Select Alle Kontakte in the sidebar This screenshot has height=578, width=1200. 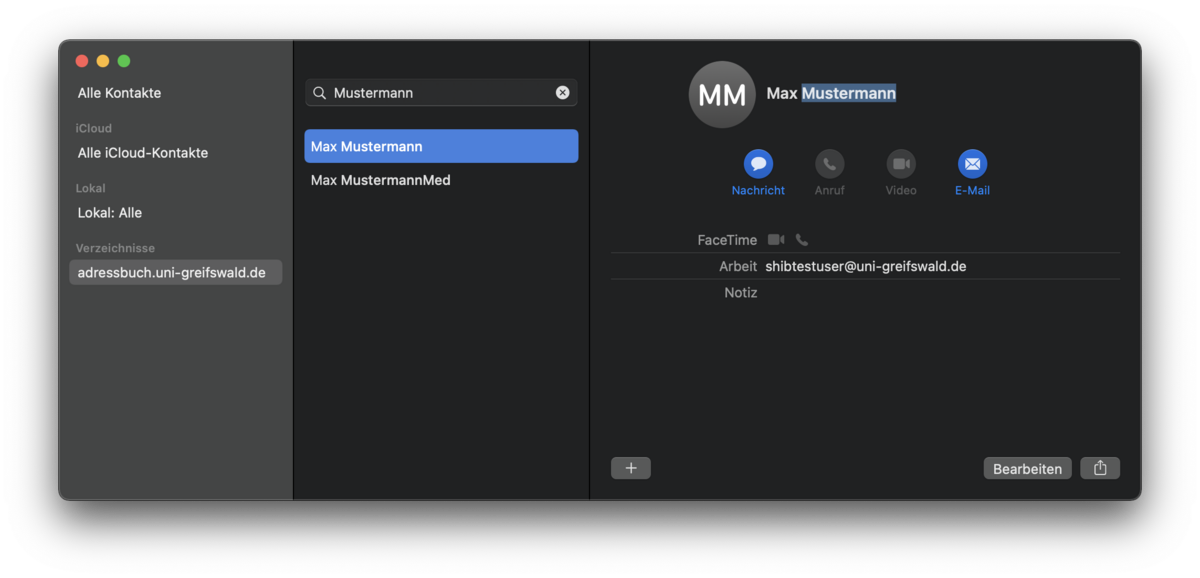120,93
